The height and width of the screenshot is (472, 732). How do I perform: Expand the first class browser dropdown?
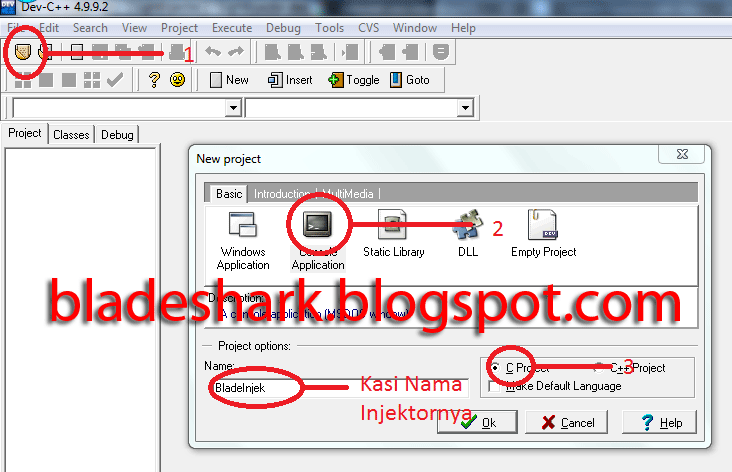[233, 108]
